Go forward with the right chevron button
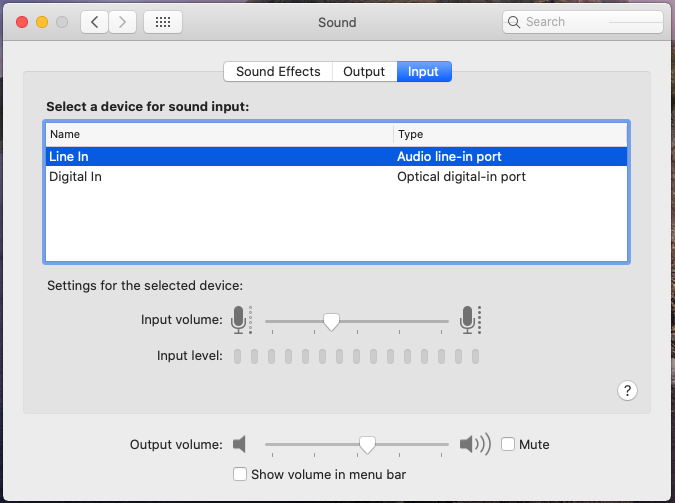This screenshot has width=675, height=503. tap(123, 22)
